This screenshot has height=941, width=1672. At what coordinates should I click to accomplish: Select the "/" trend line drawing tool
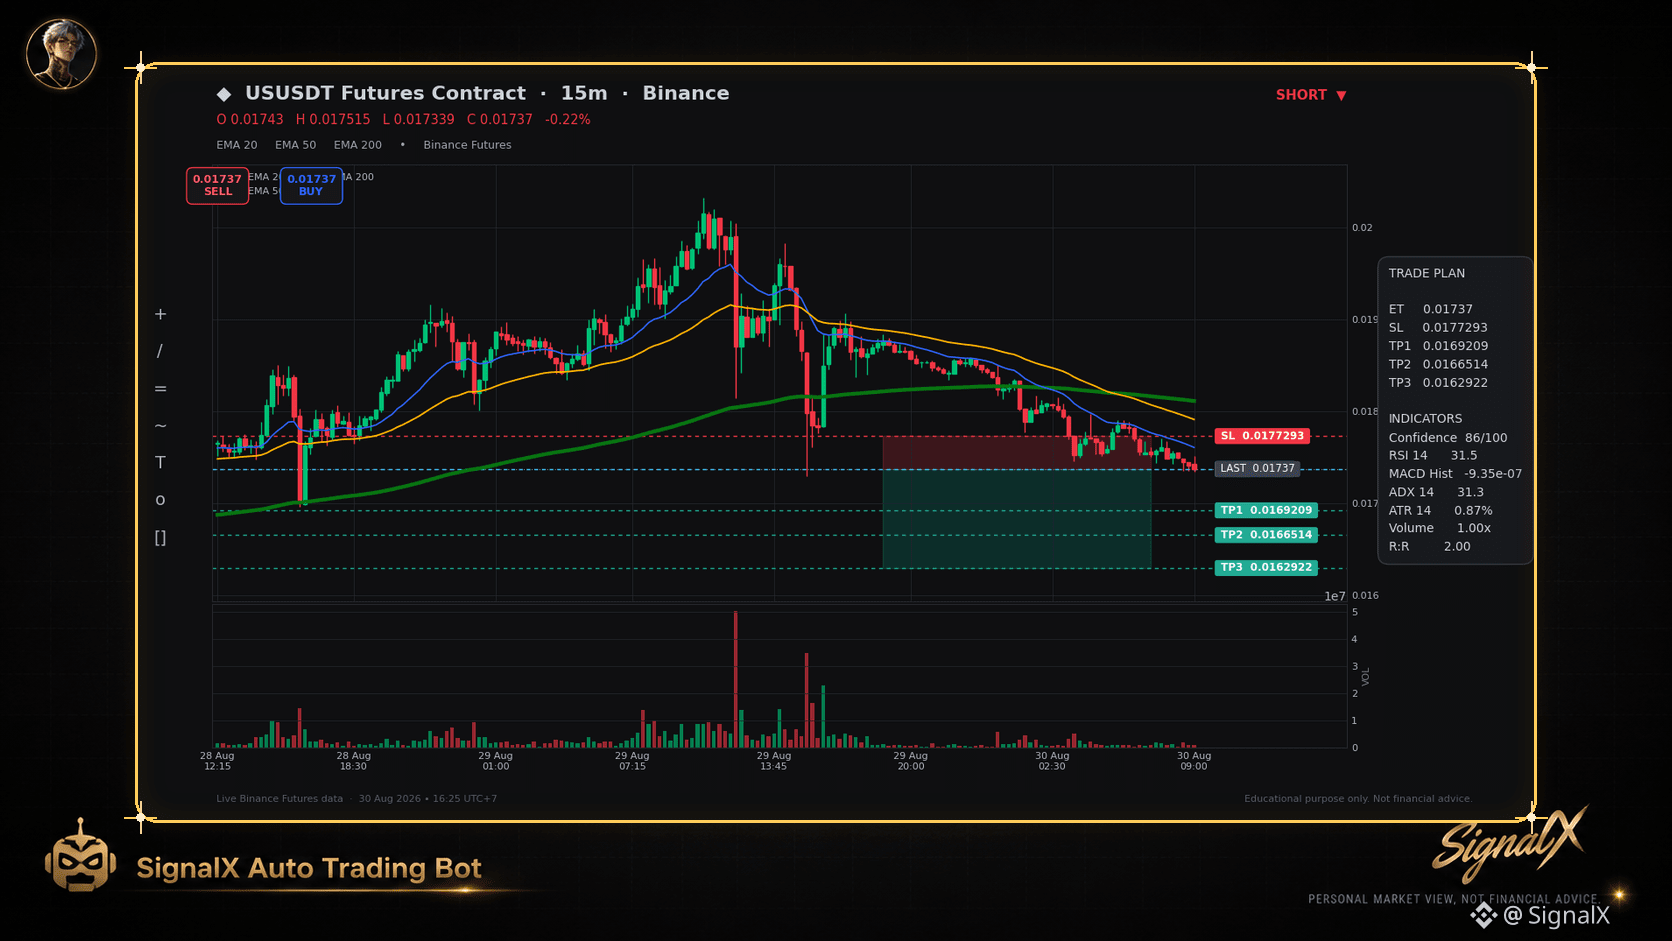click(x=160, y=351)
